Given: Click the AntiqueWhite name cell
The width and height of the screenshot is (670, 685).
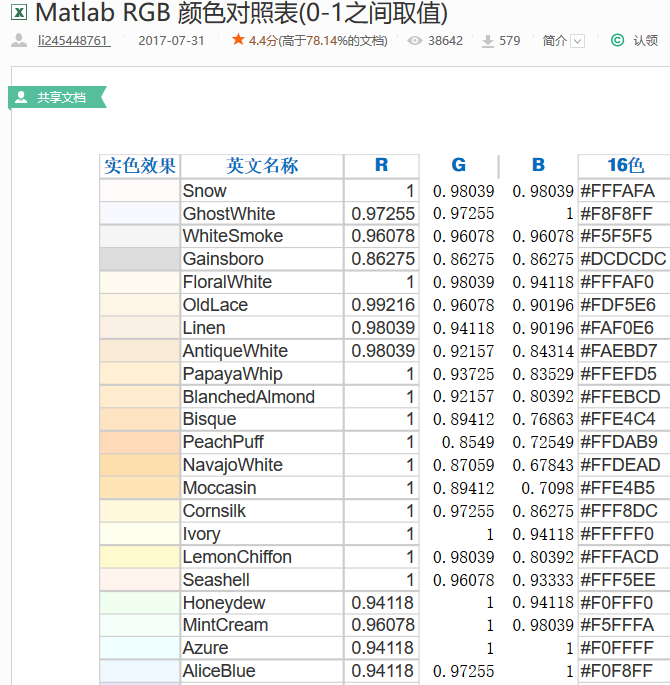Looking at the screenshot, I should 262,351.
